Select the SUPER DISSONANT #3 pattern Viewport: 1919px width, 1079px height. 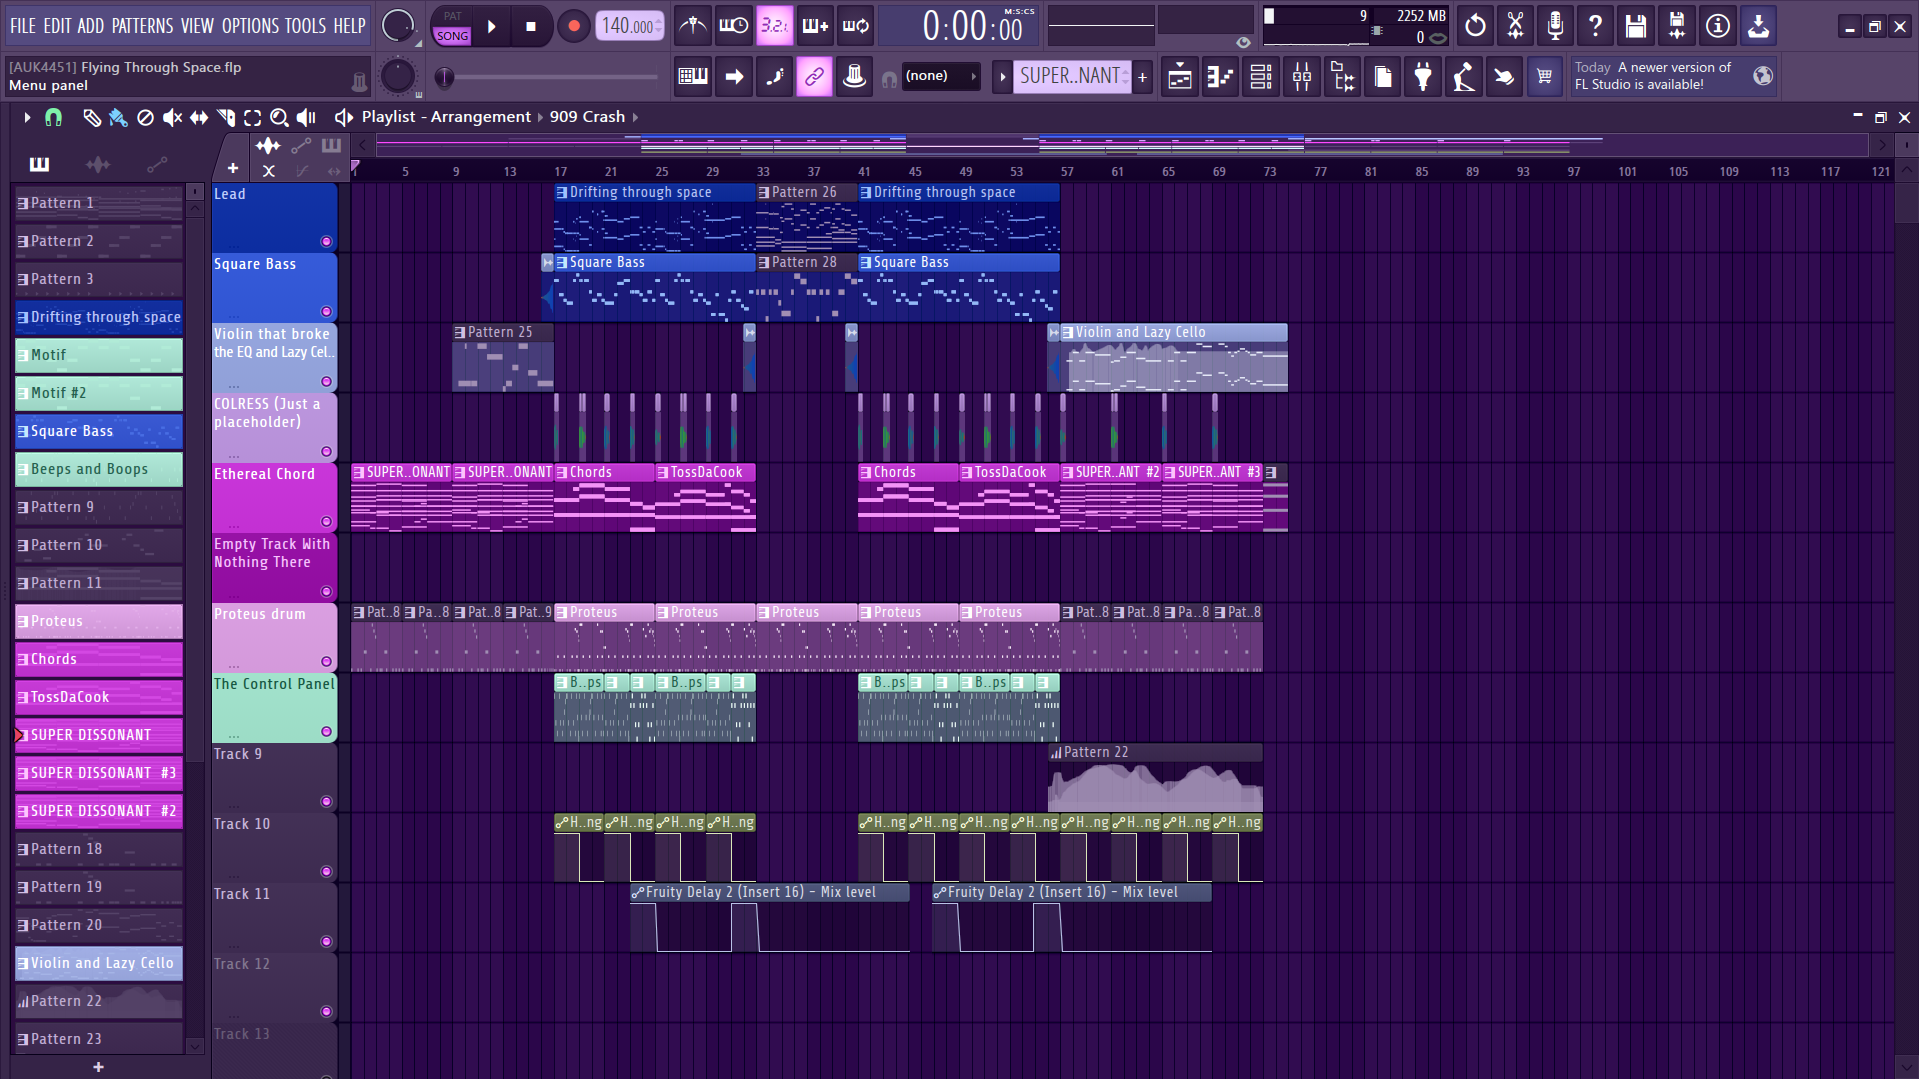[x=99, y=773]
